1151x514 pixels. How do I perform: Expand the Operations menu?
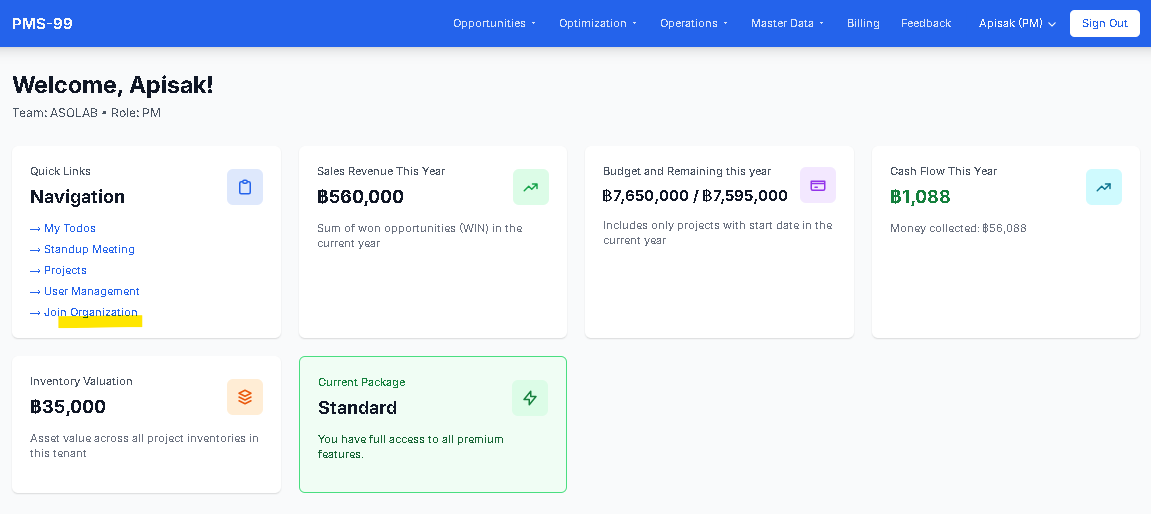(693, 23)
